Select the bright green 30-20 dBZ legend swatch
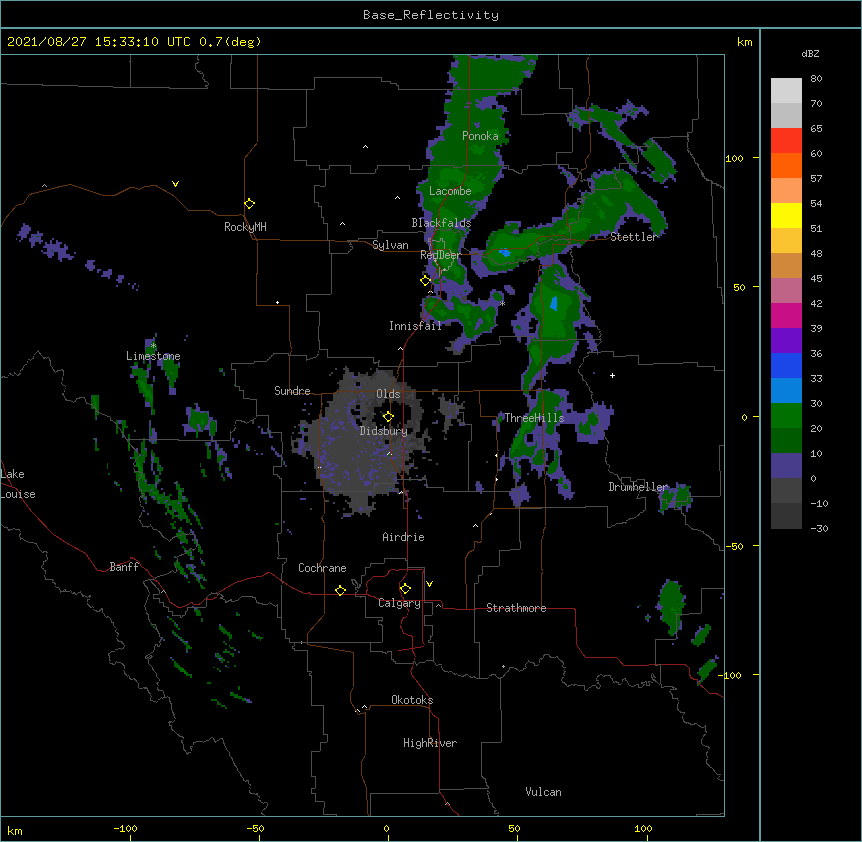Viewport: 862px width, 842px height. [786, 416]
